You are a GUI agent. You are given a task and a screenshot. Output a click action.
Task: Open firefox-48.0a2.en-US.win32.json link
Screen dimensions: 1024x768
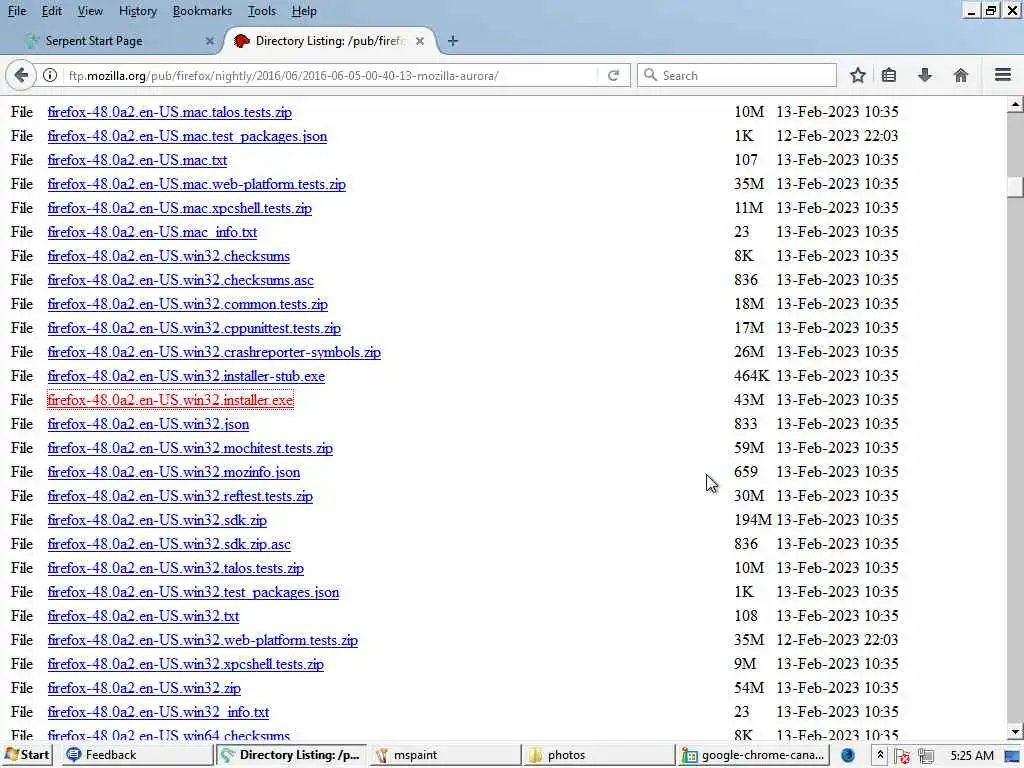click(x=148, y=424)
